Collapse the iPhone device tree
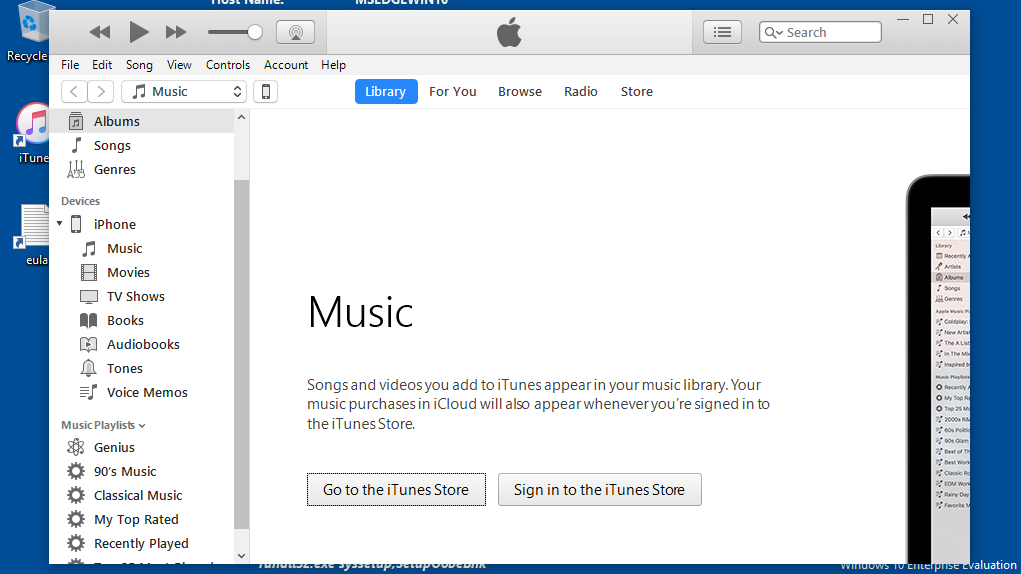 click(x=59, y=224)
